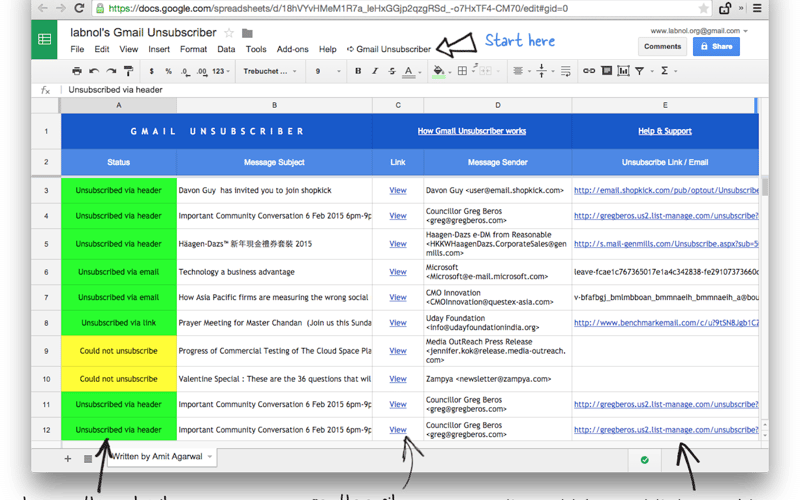Screen dimensions: 800x500
Task: Open the browser hamburger menu
Action: pyautogui.click(x=757, y=8)
